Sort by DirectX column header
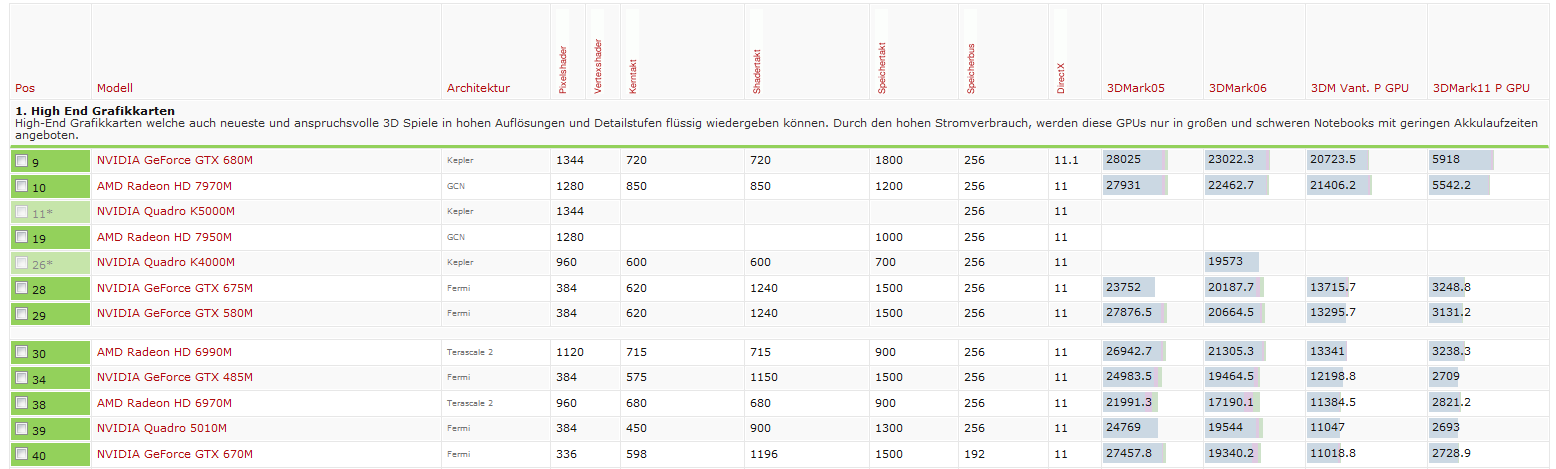Viewport: 1556px width, 469px height. coord(1061,79)
